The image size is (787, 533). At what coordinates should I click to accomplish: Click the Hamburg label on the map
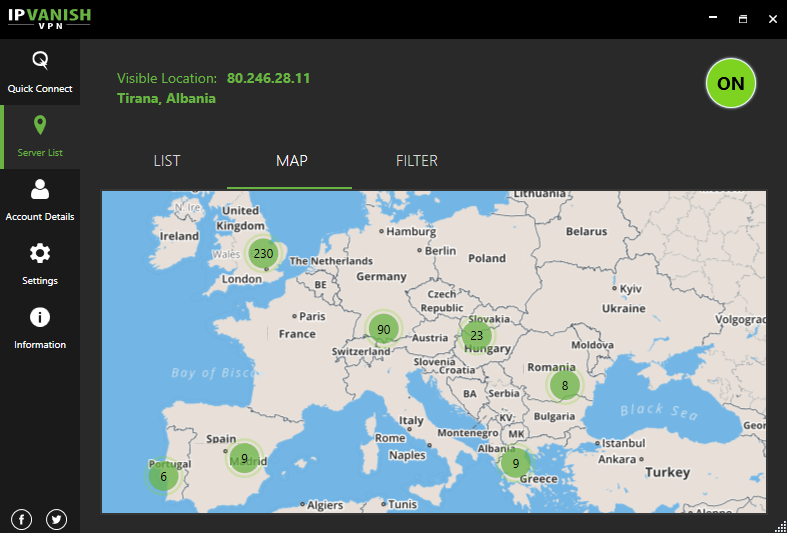pyautogui.click(x=411, y=231)
